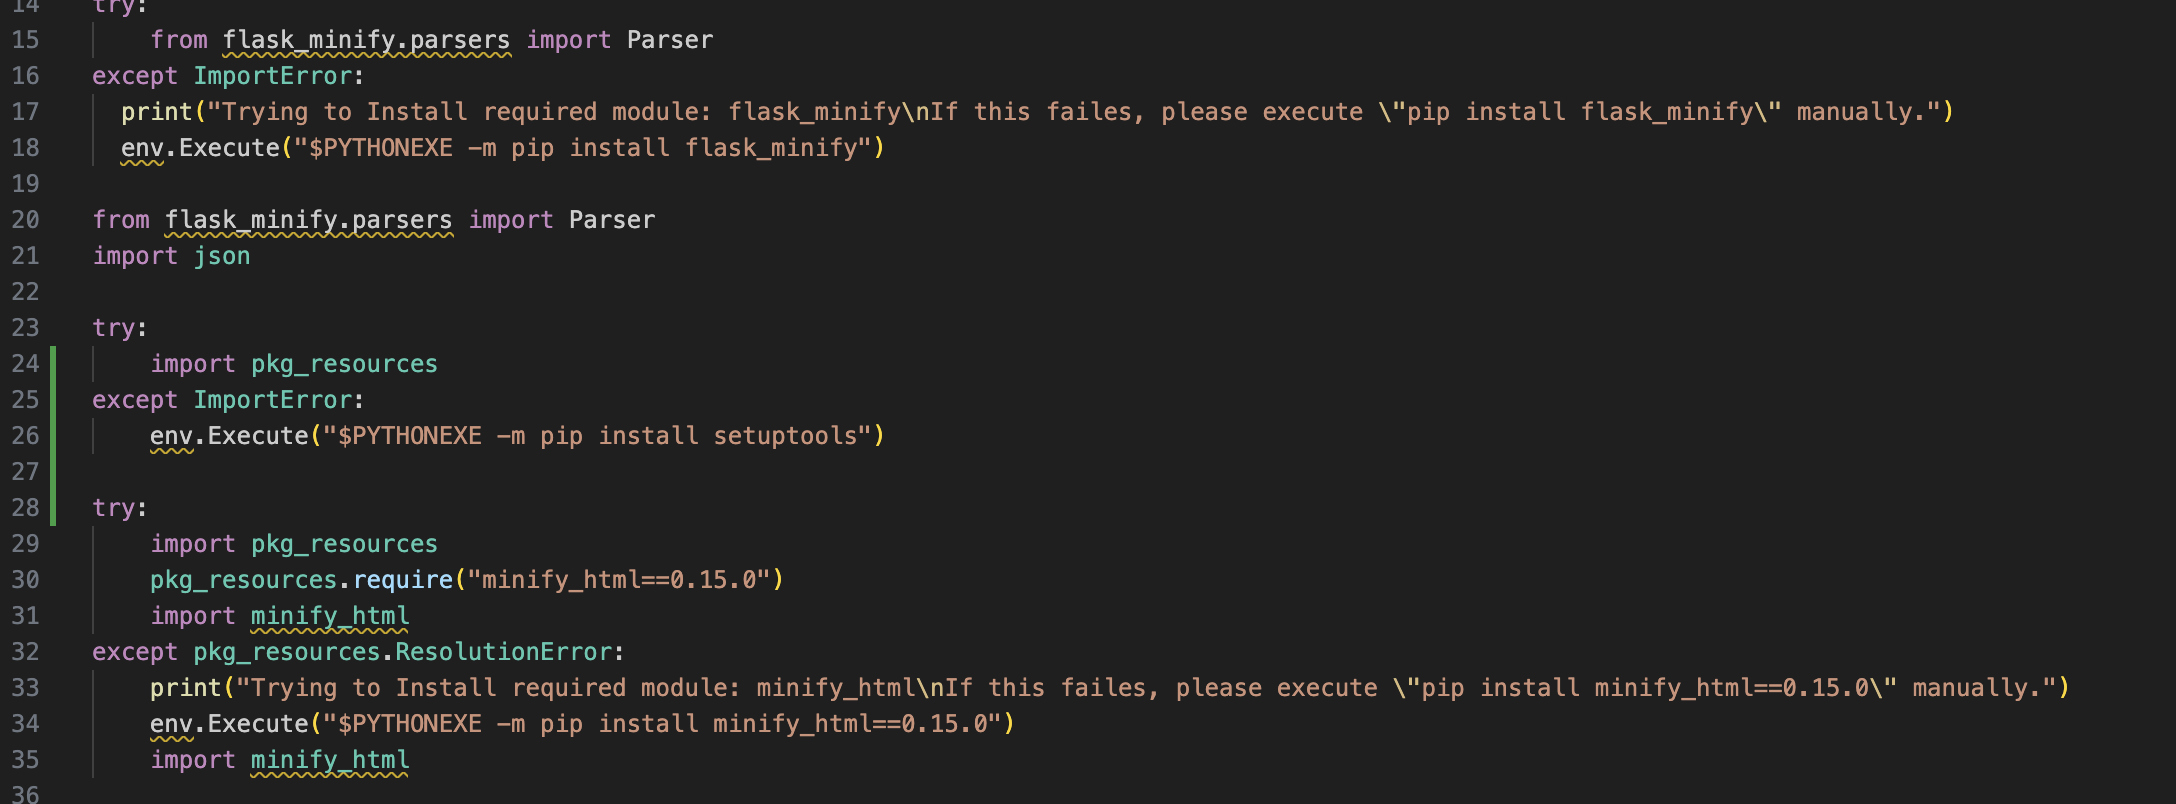Click line number 33 in the gutter
The height and width of the screenshot is (804, 2176).
pos(25,688)
